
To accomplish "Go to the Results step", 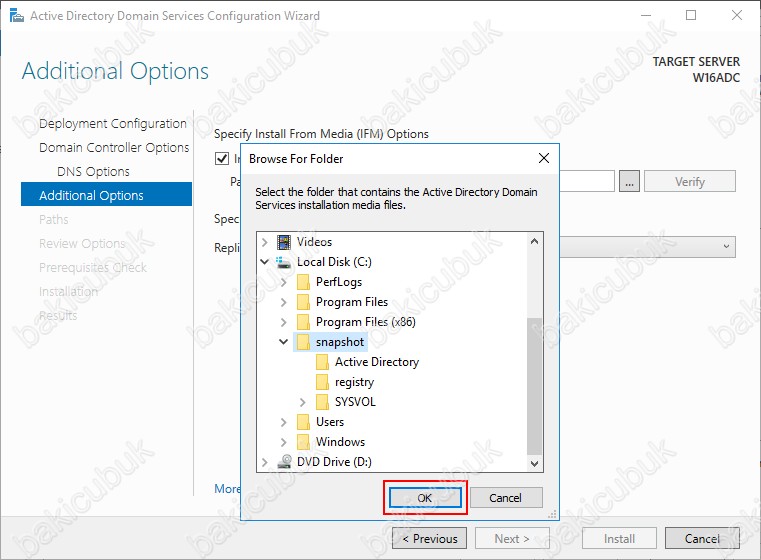I will click(x=58, y=315).
